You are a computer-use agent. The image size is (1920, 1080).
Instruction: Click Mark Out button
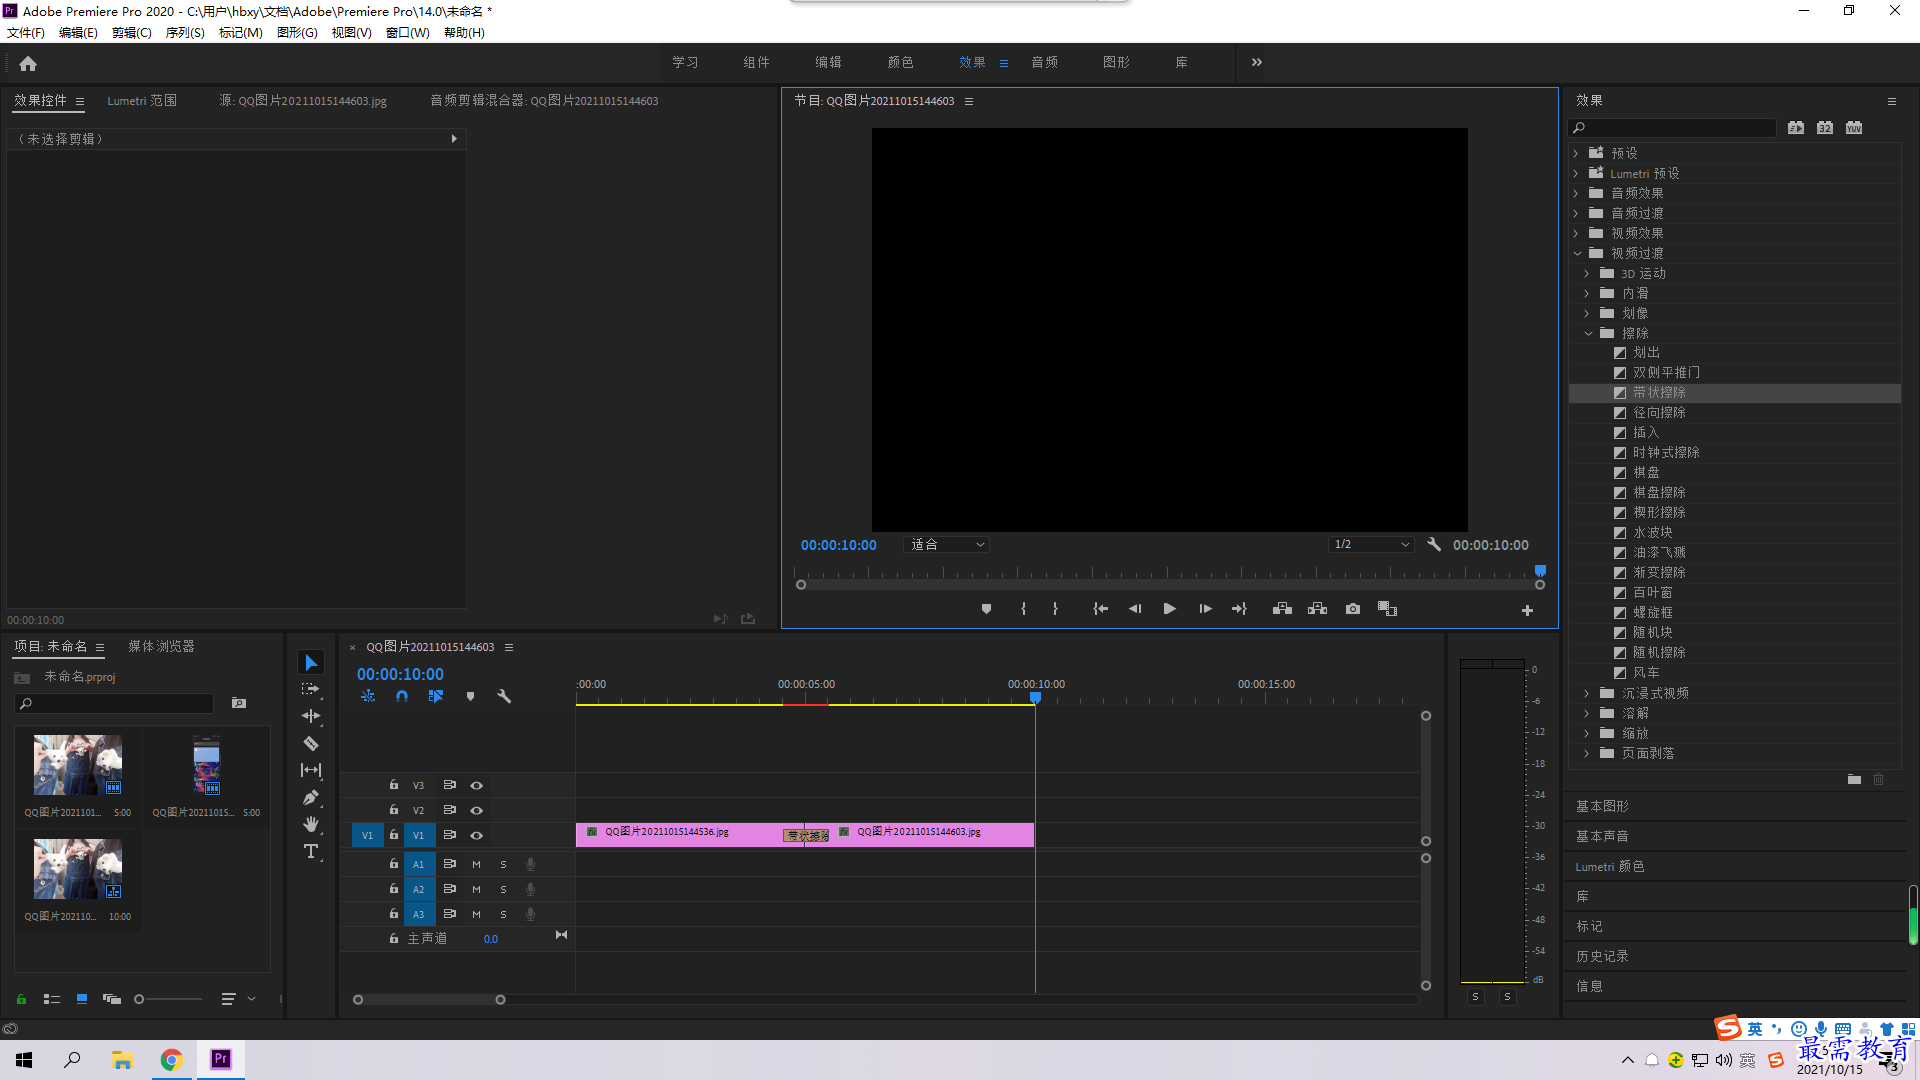pyautogui.click(x=1055, y=609)
